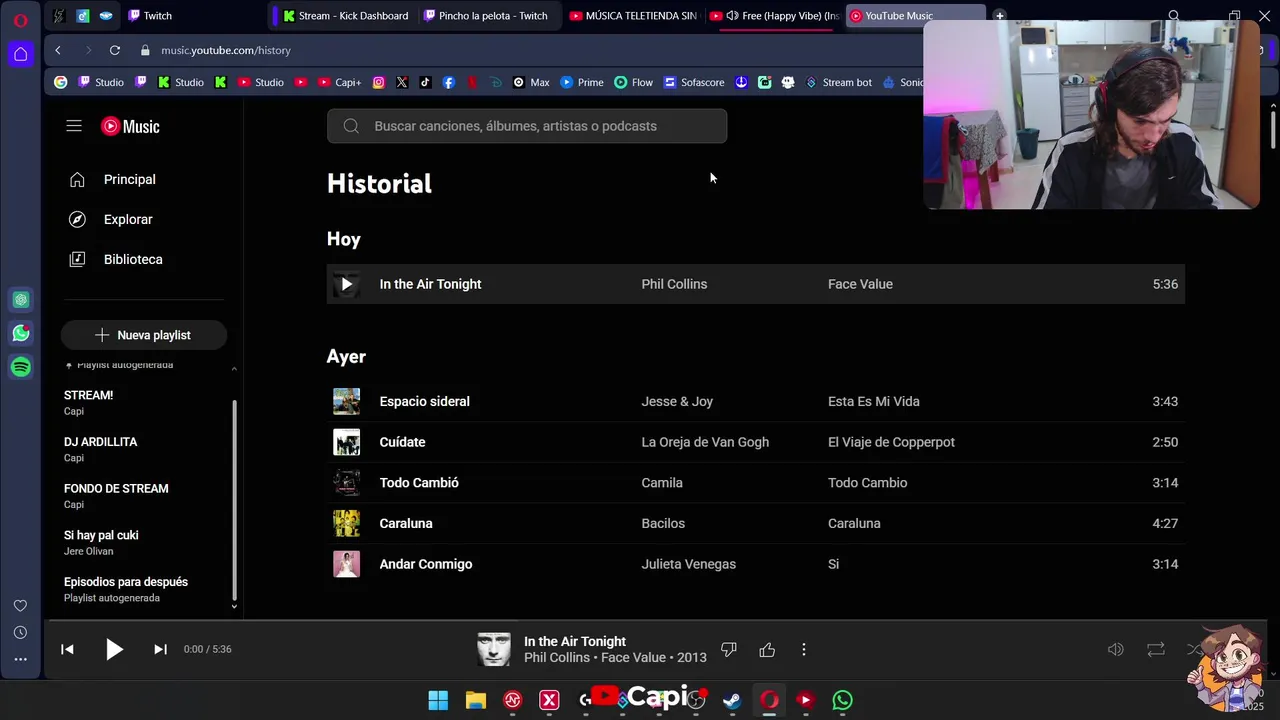The width and height of the screenshot is (1280, 720).
Task: Open more options for current song
Action: pos(804,650)
